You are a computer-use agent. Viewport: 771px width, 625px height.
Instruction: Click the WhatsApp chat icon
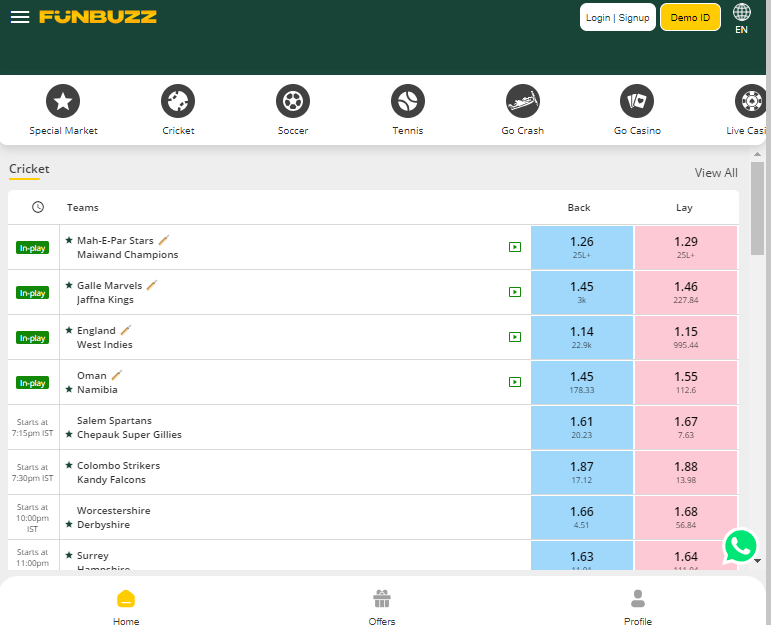click(x=741, y=546)
